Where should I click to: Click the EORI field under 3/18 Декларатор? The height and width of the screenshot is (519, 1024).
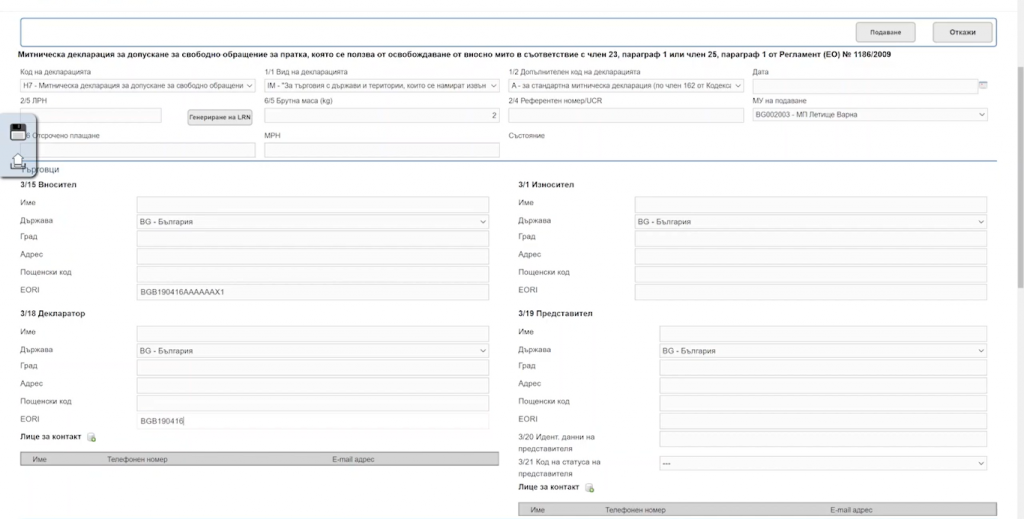(312, 421)
